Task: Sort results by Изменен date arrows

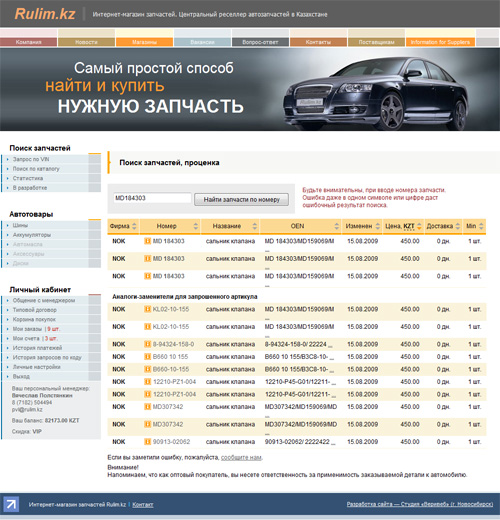Action: (378, 226)
